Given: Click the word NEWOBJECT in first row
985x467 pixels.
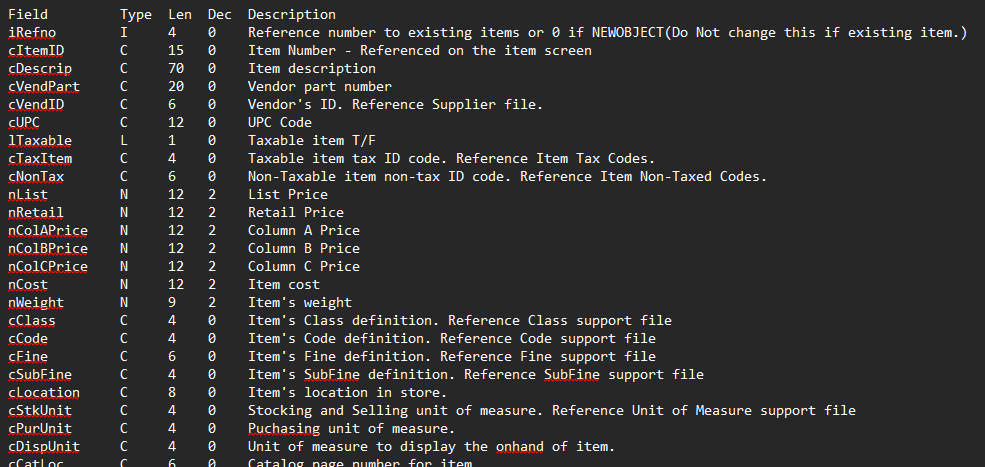Looking at the screenshot, I should point(628,32).
